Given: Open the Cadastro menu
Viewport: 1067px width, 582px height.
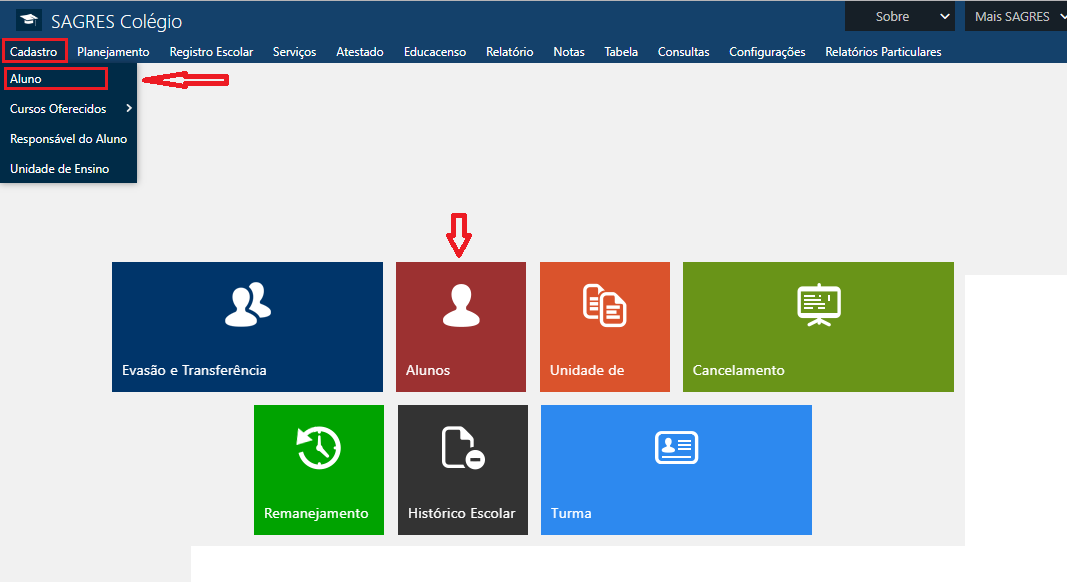Looking at the screenshot, I should tap(34, 52).
